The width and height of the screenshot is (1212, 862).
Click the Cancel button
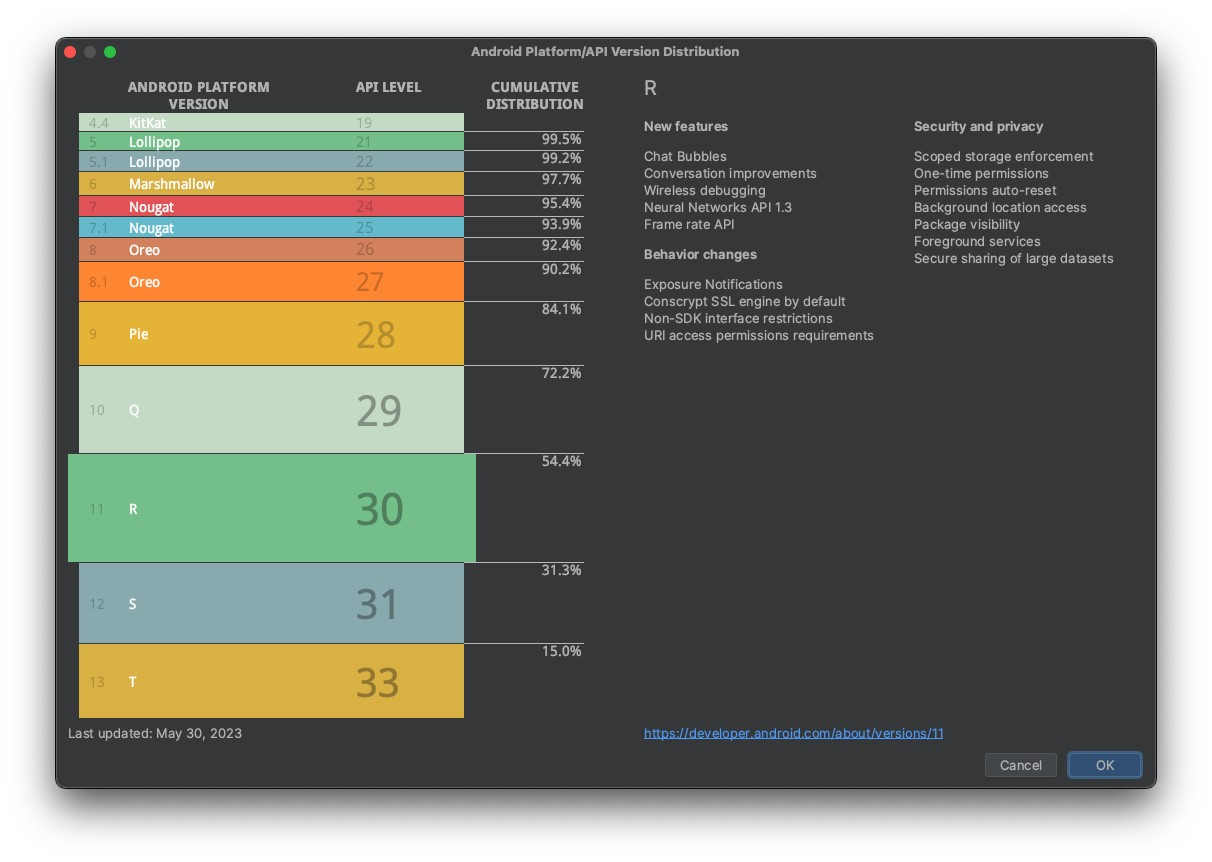(x=1020, y=765)
